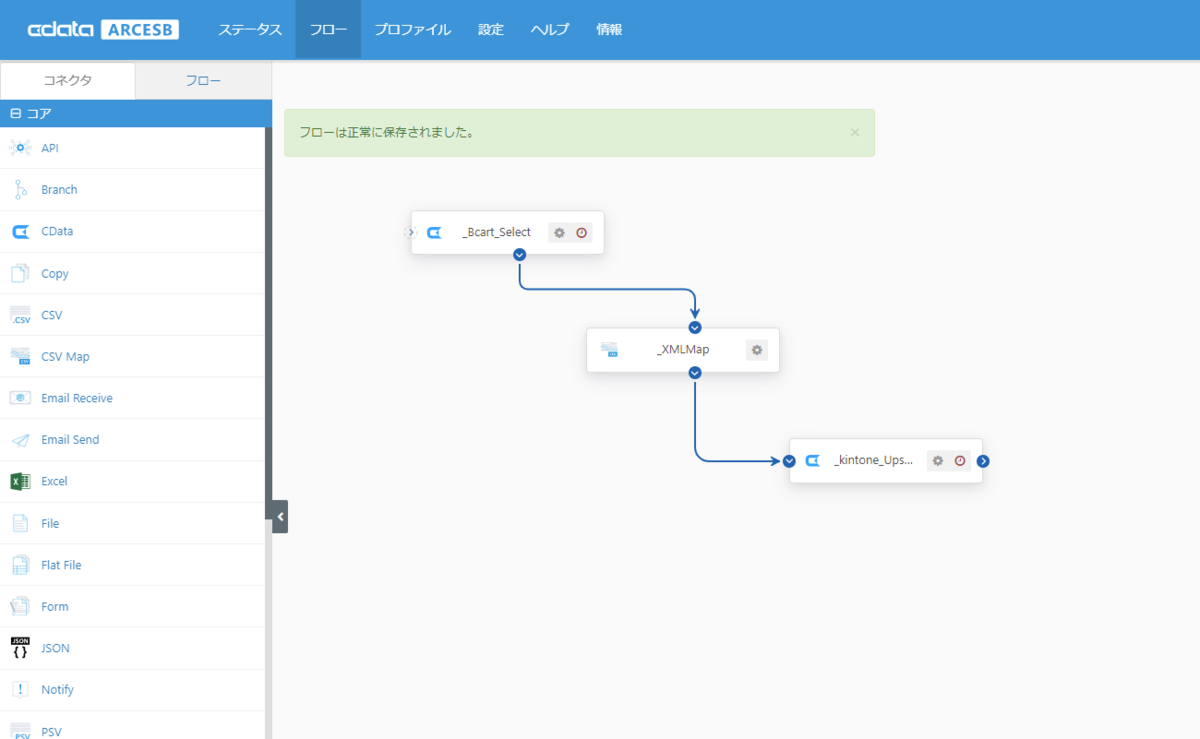Click the output port below _Bcart_Select
Screen dimensions: 1200x739
point(519,255)
